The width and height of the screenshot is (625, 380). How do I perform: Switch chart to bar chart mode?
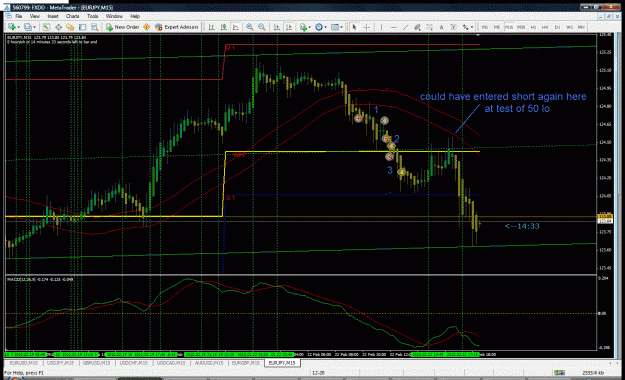(212, 27)
